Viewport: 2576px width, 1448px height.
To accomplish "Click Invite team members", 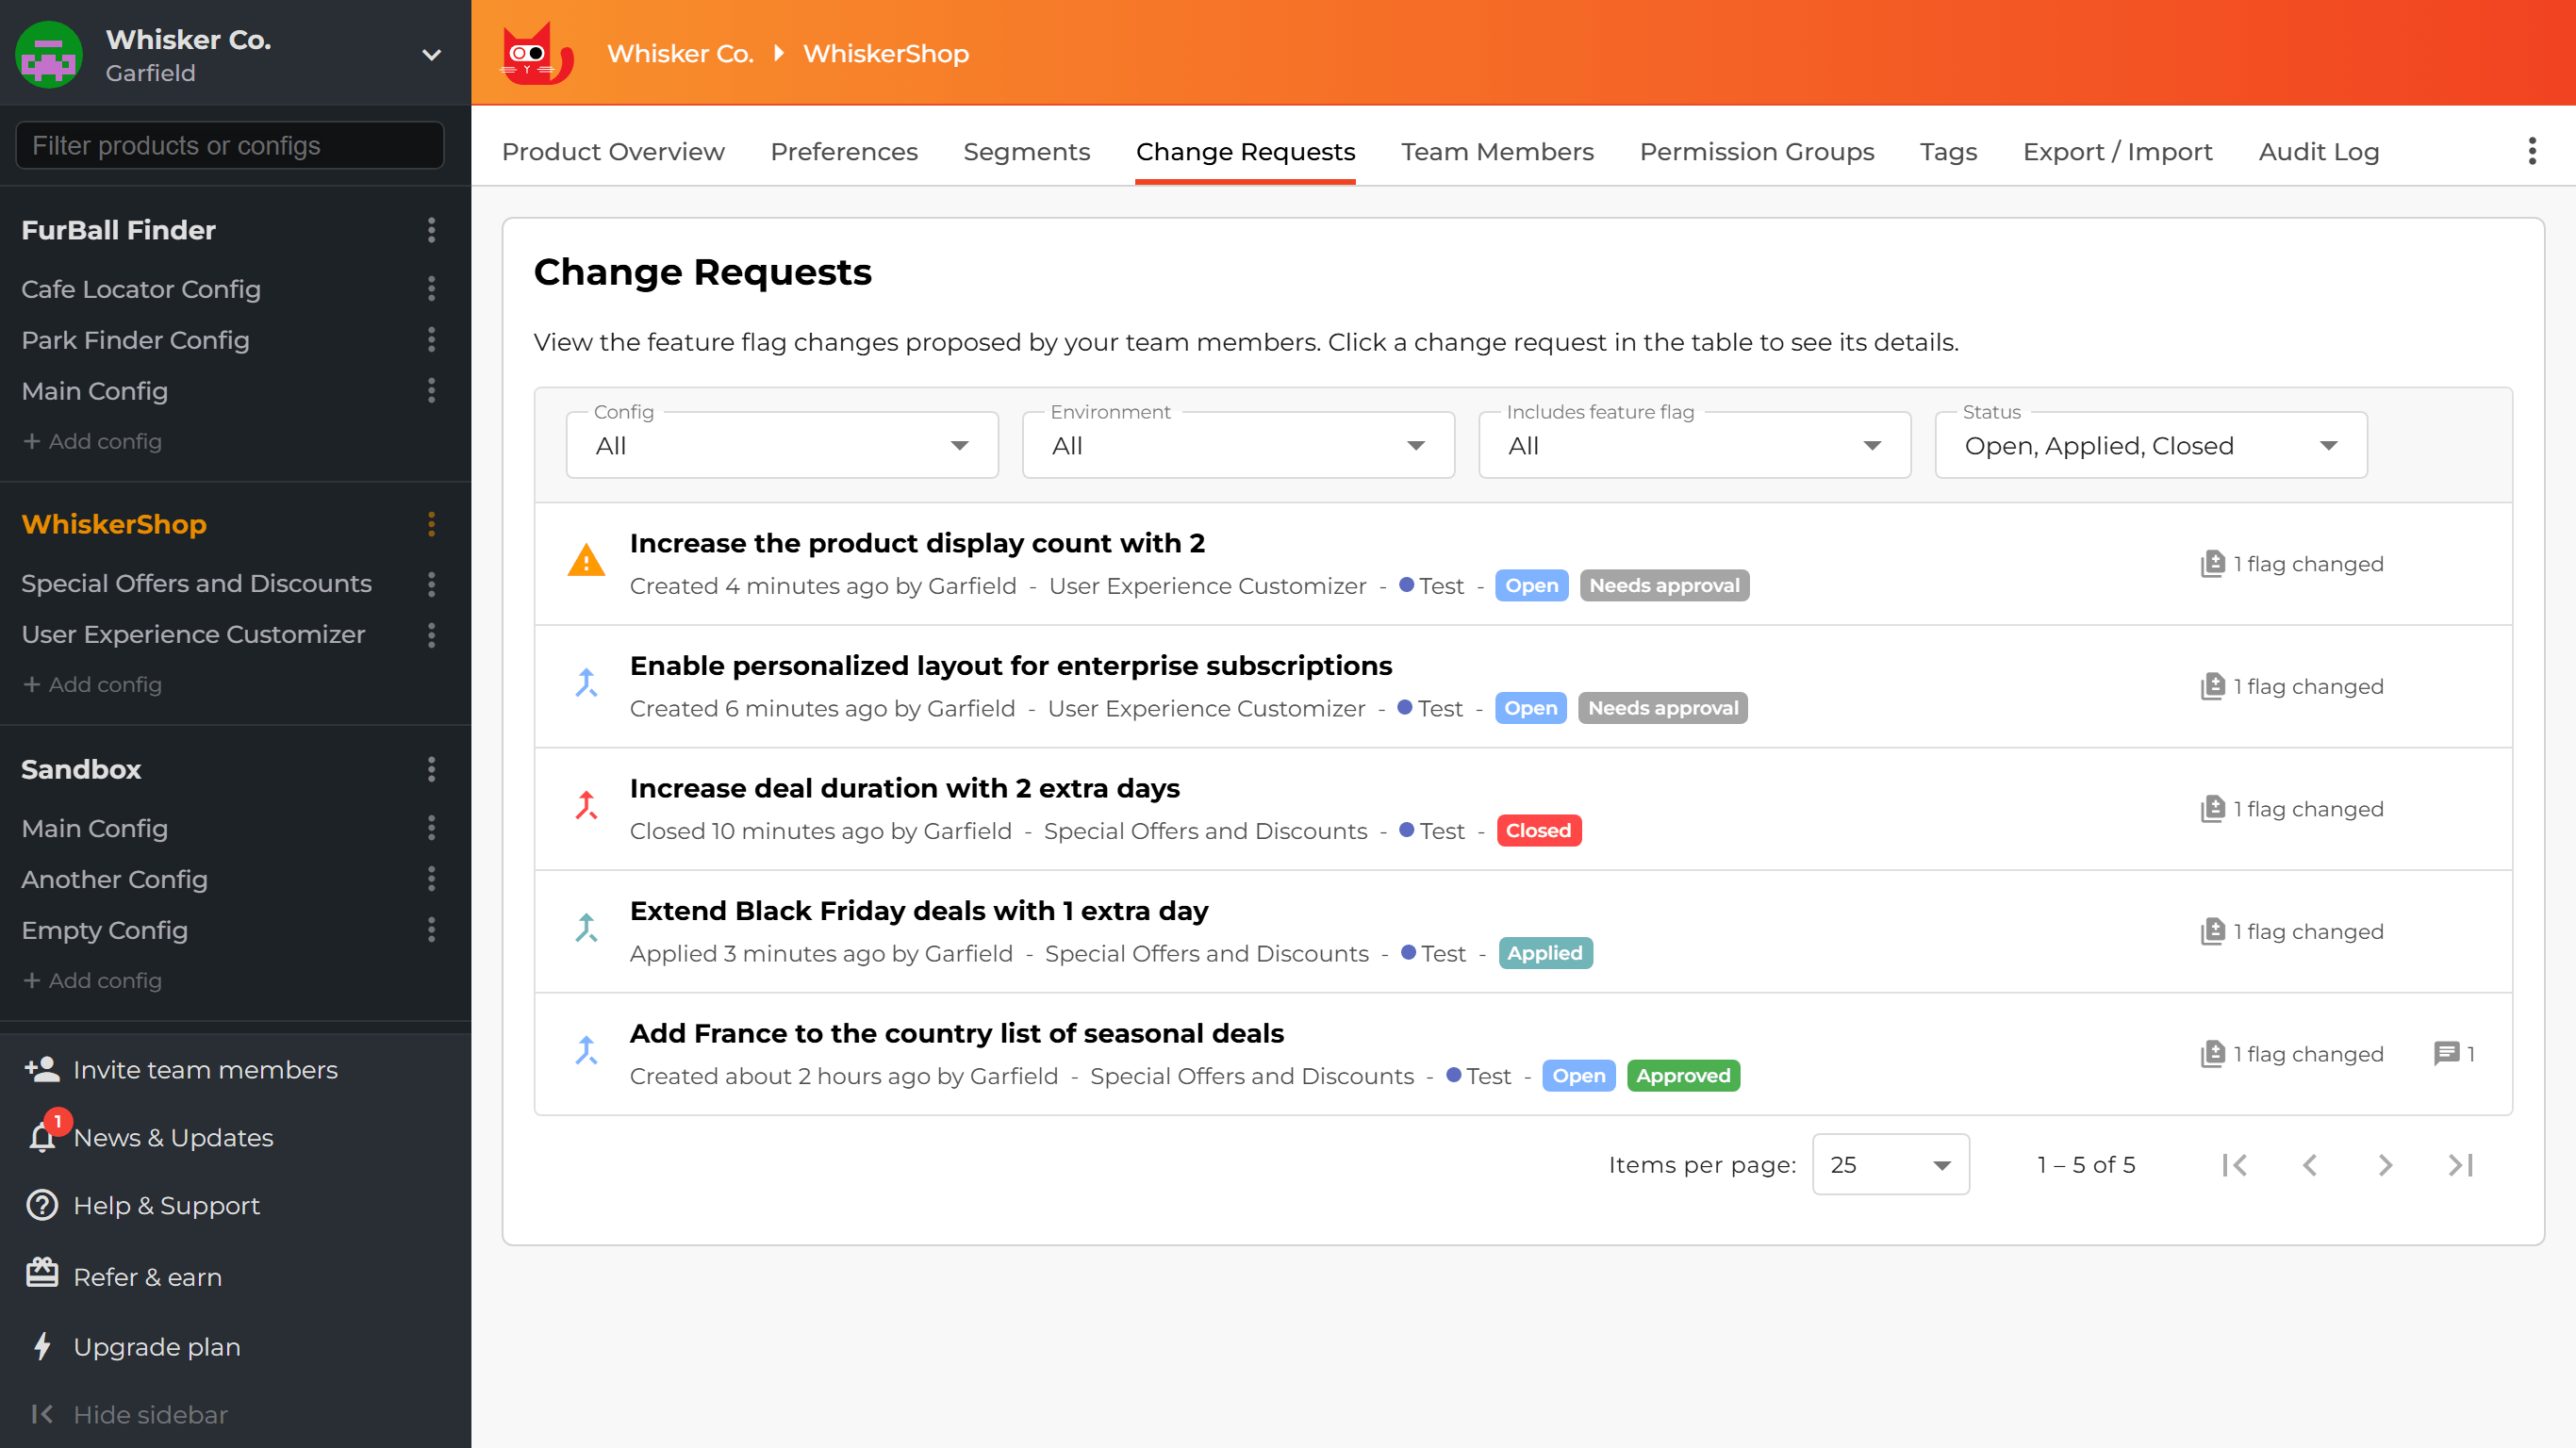I will click(181, 1070).
